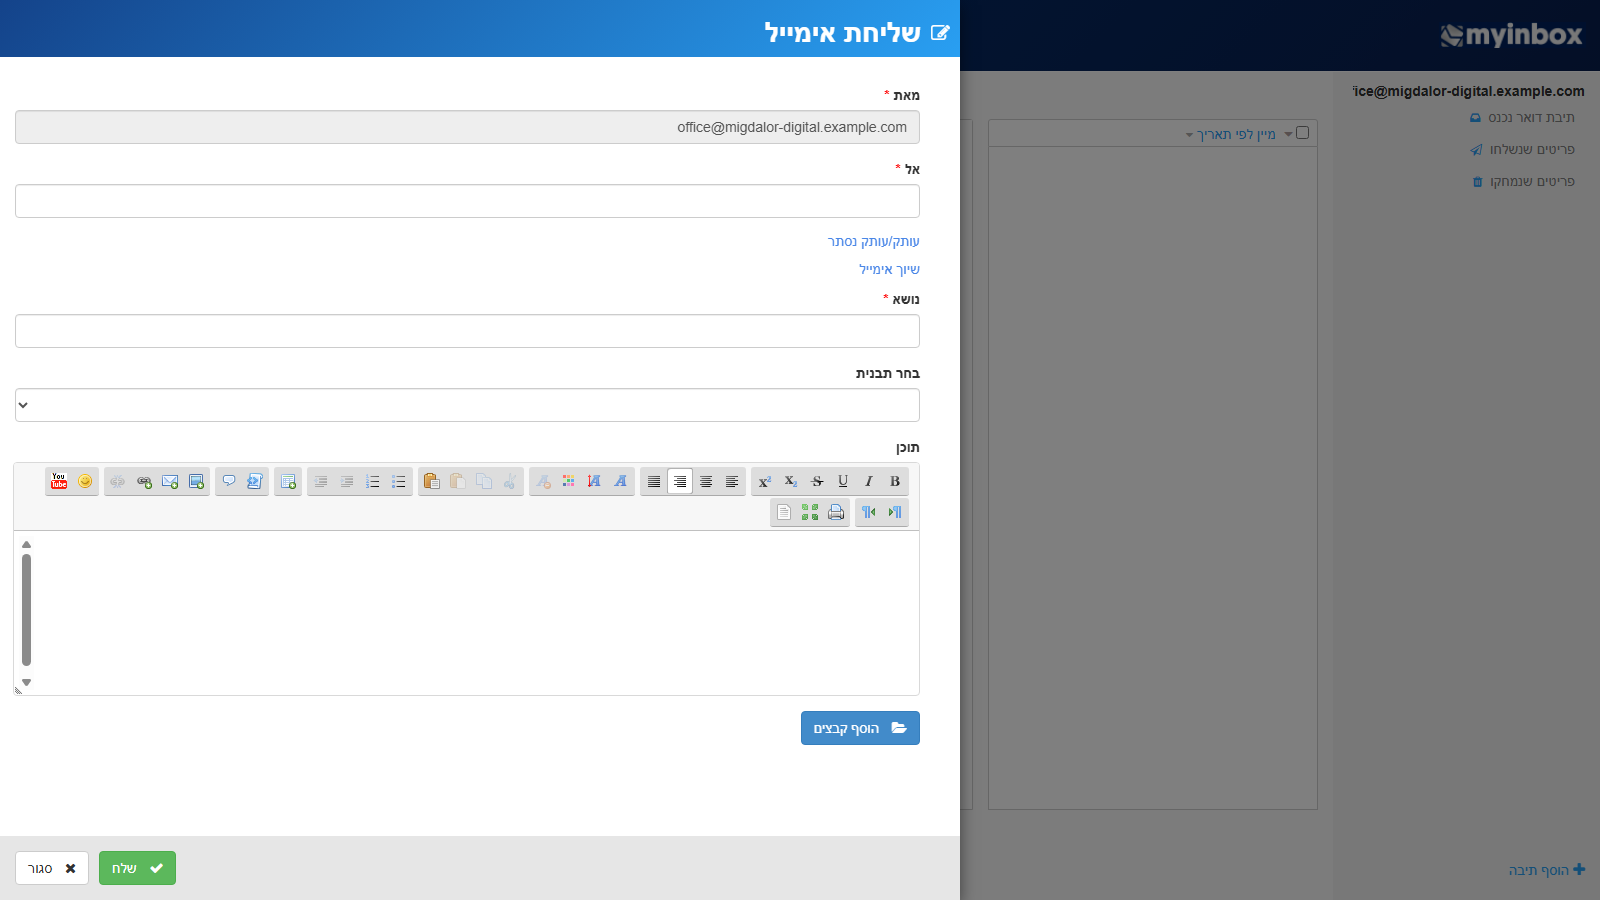Focus the נושא subject input field
The height and width of the screenshot is (900, 1600).
pyautogui.click(x=467, y=331)
